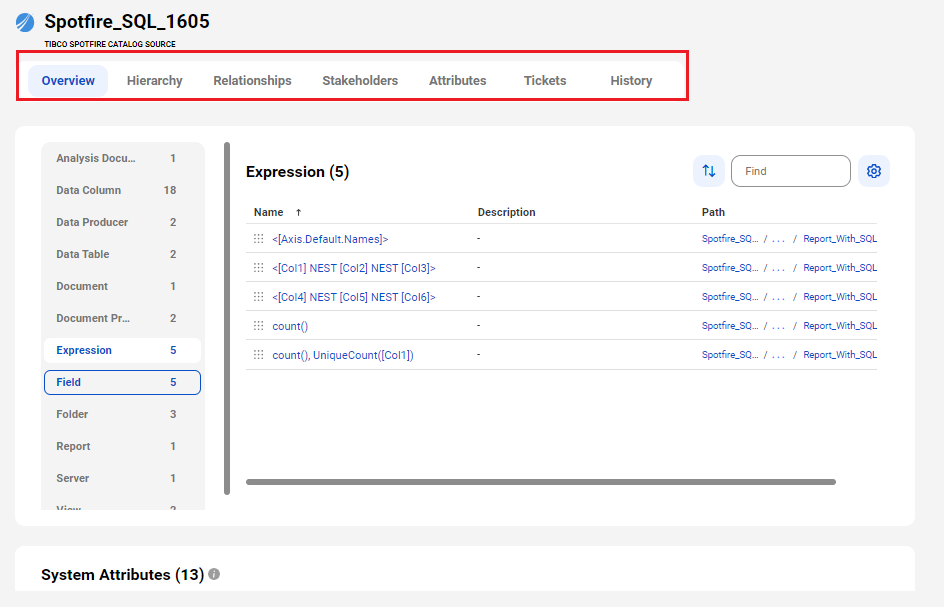Switch to the Overview tab
The width and height of the screenshot is (944, 616).
pos(68,81)
